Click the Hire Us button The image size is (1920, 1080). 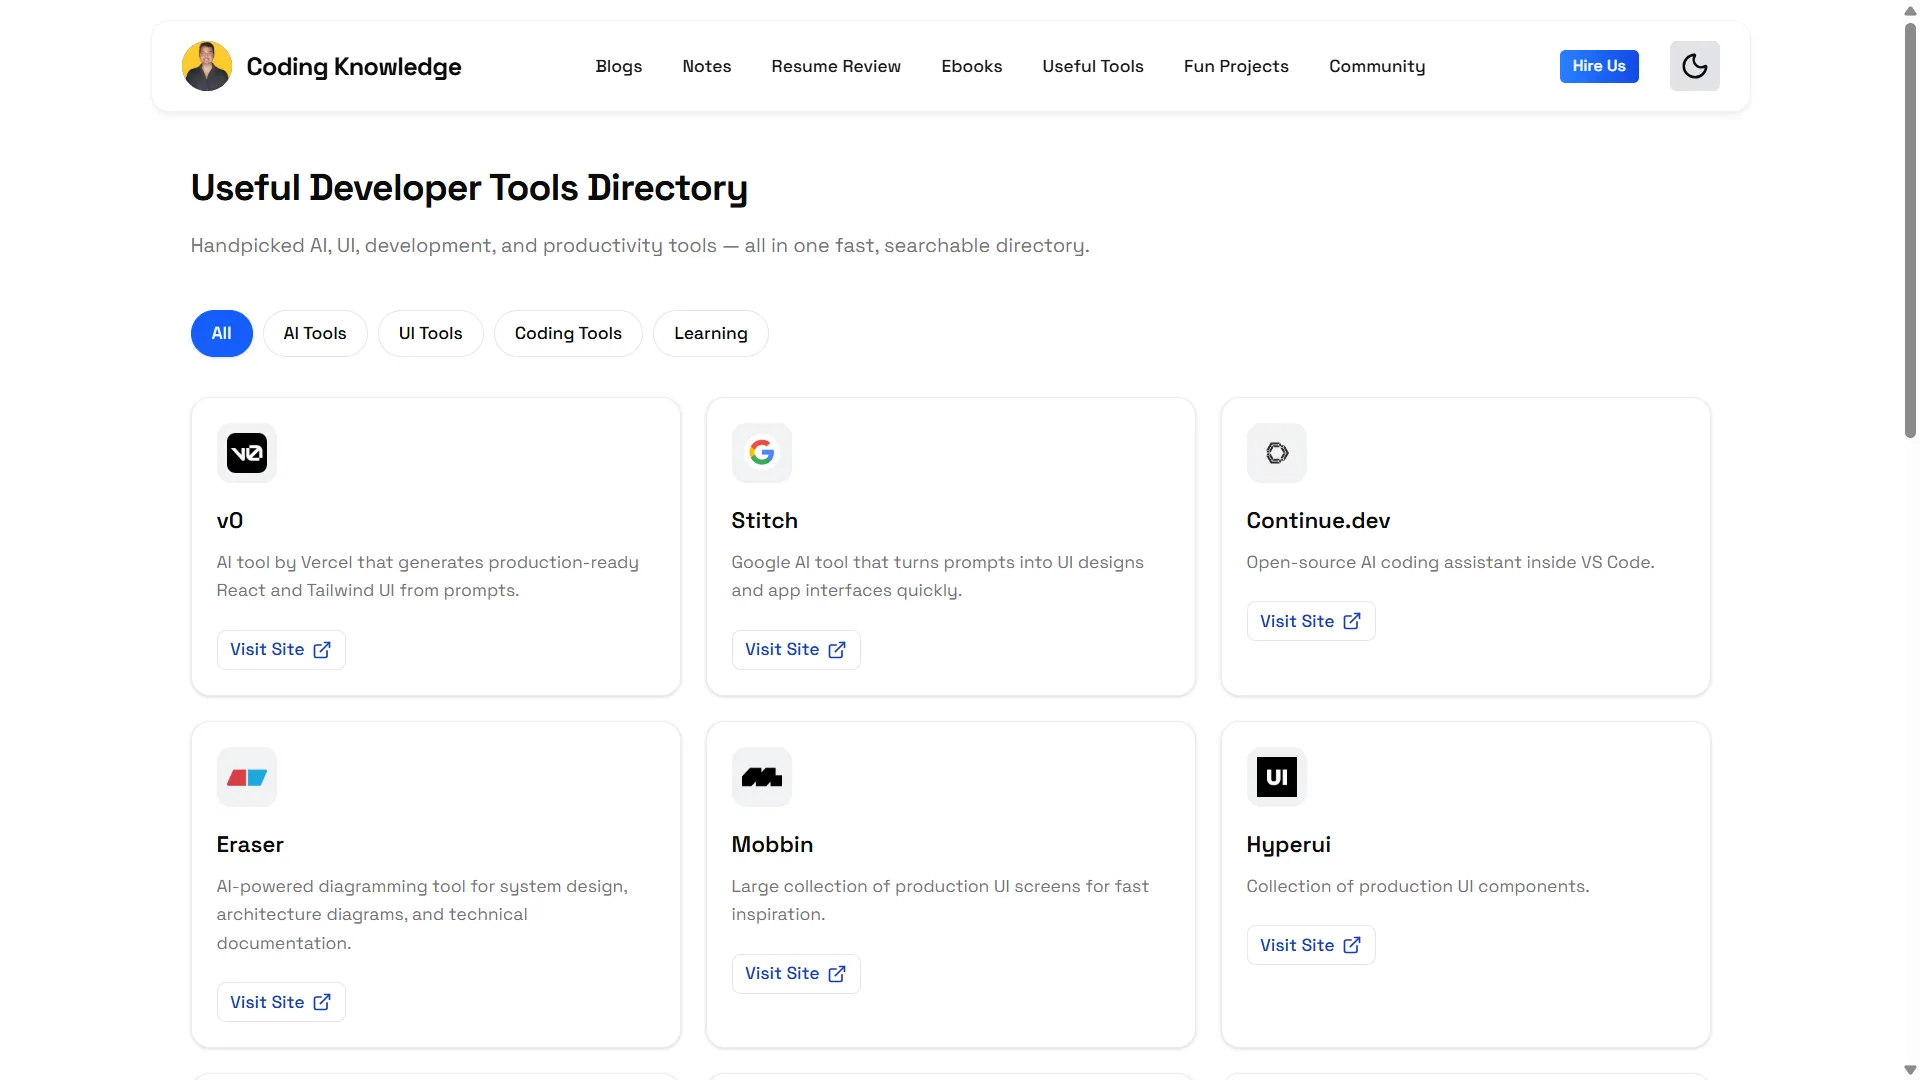1599,66
